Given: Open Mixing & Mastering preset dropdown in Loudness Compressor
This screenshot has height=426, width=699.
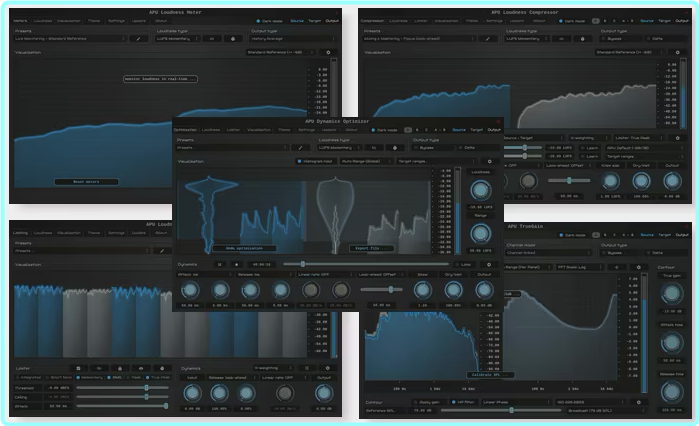Looking at the screenshot, I should click(419, 39).
